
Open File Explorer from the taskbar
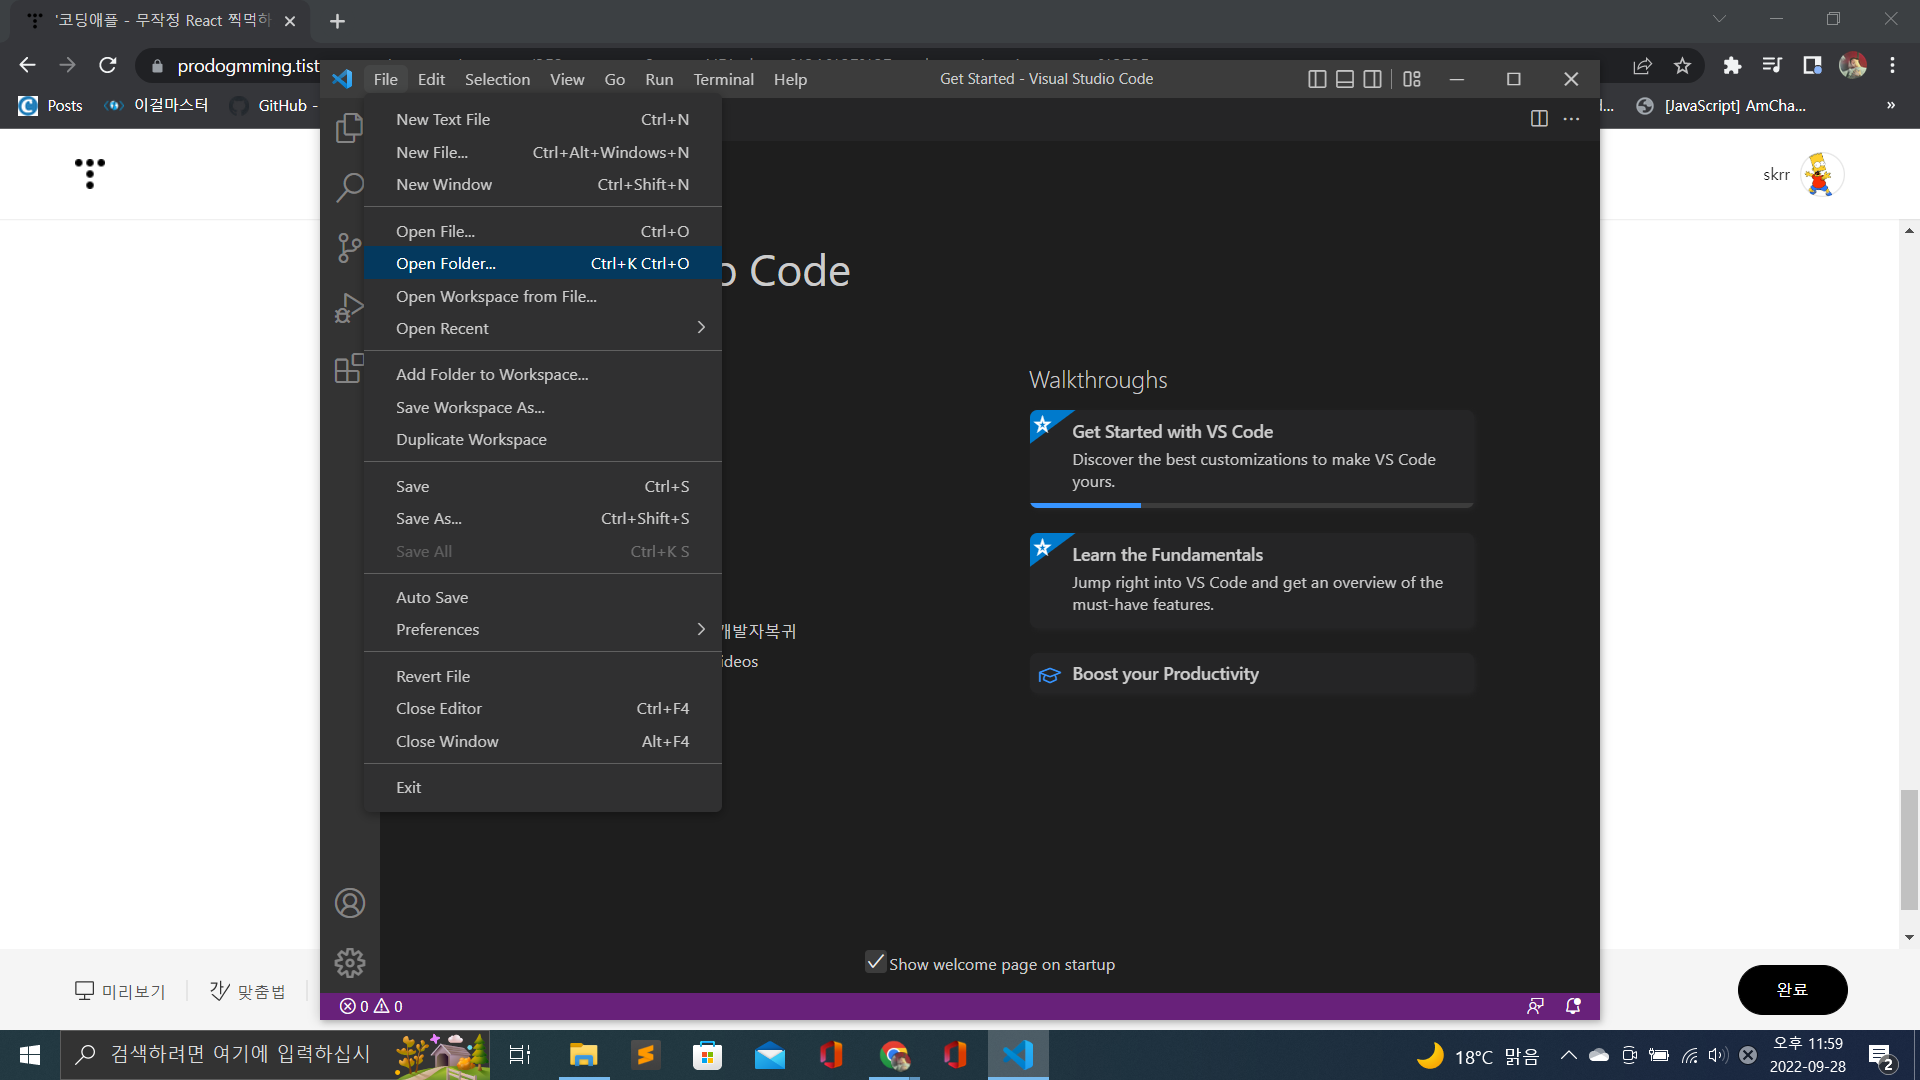point(583,1055)
